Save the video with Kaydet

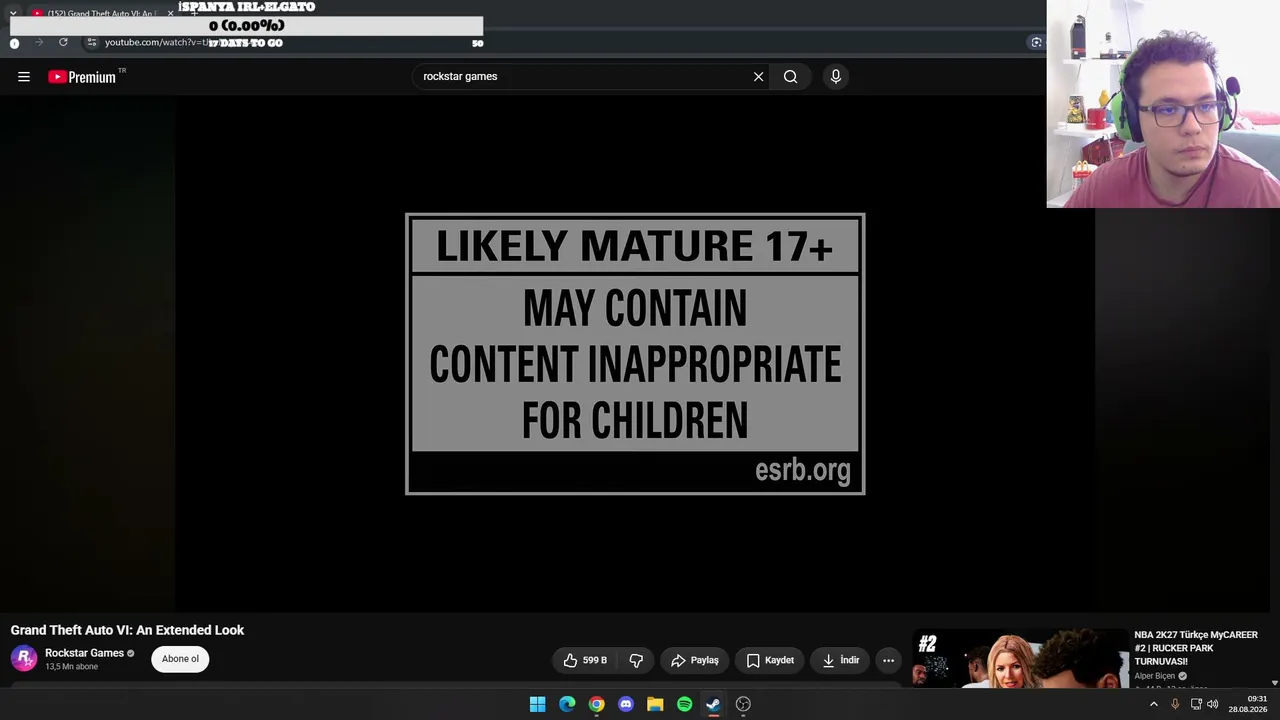pyautogui.click(x=770, y=660)
